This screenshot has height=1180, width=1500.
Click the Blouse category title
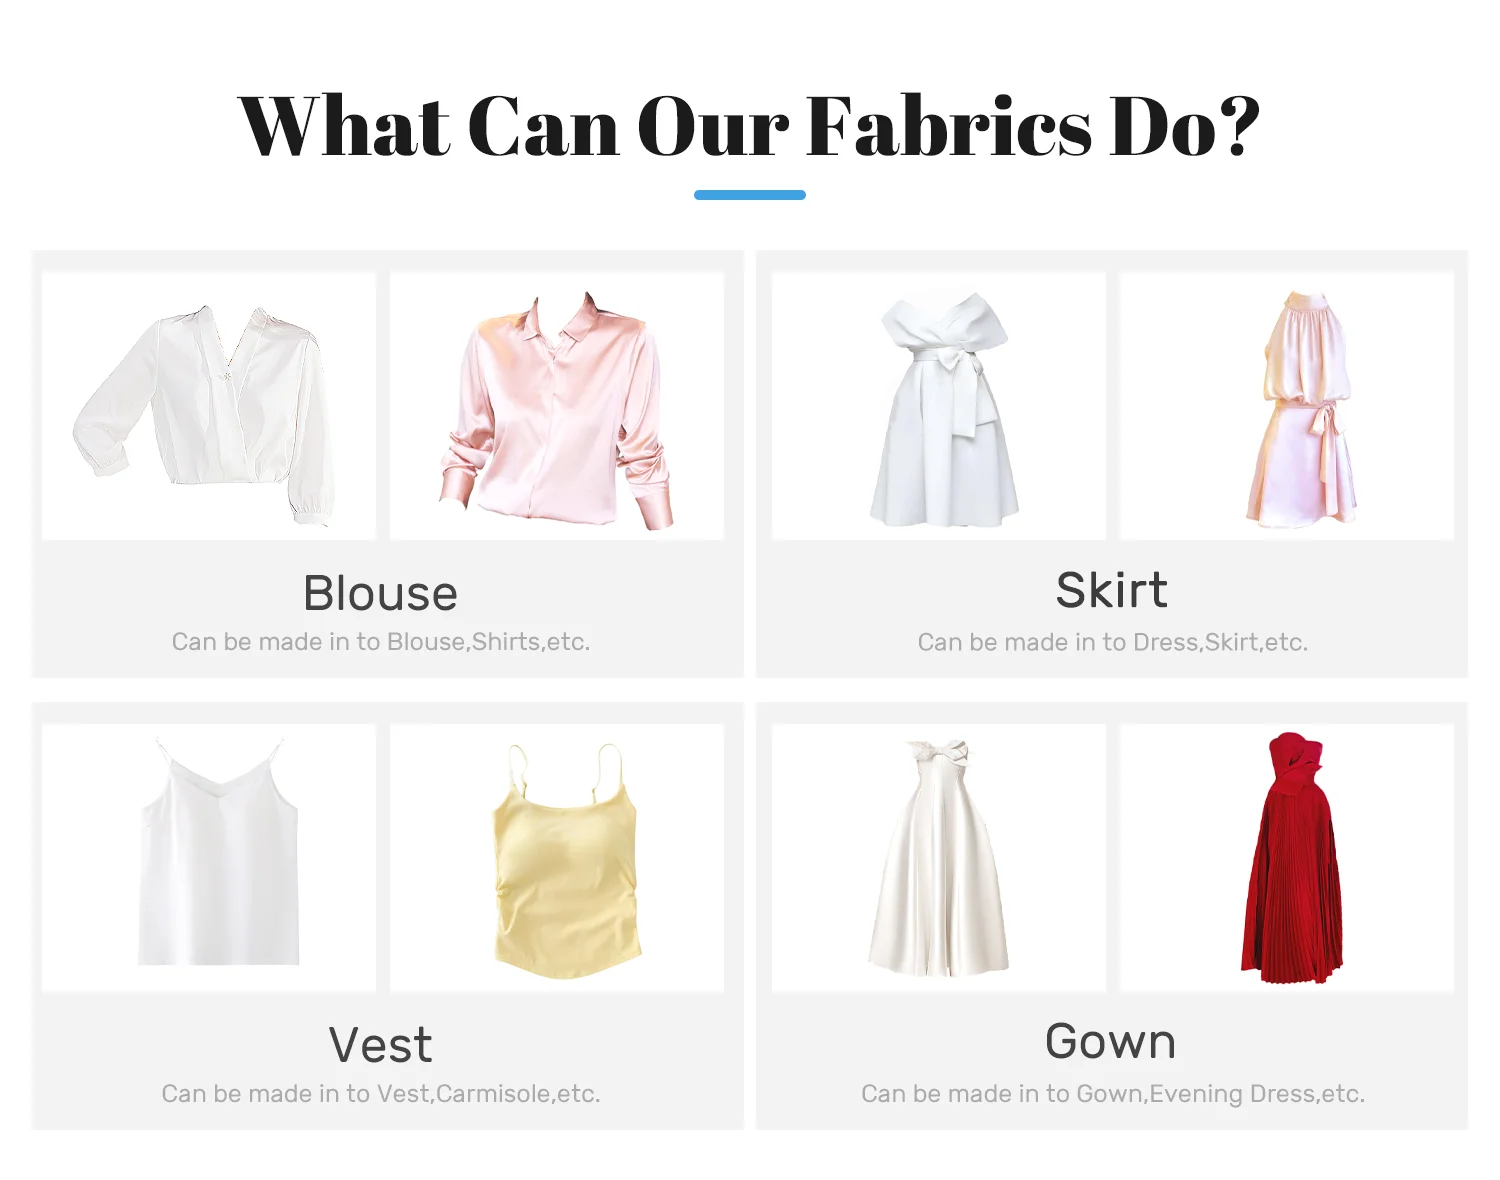point(381,593)
